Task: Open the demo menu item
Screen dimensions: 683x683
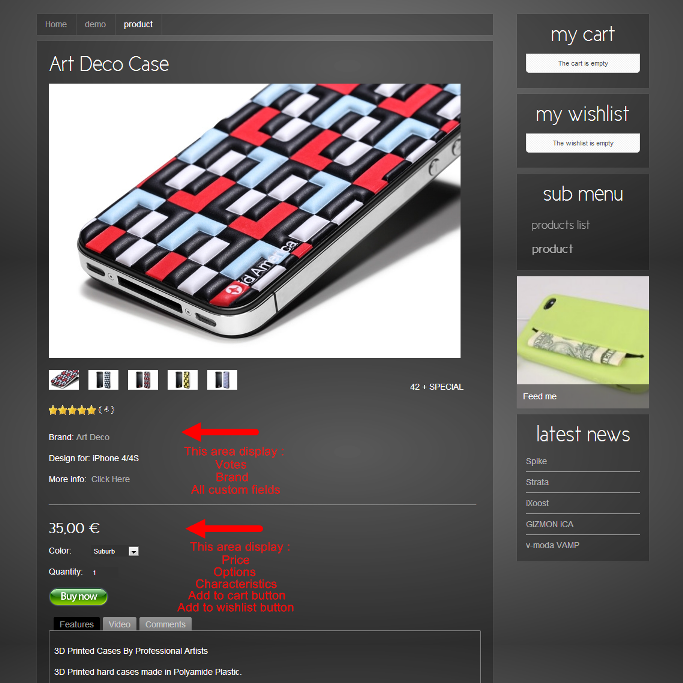Action: [95, 24]
